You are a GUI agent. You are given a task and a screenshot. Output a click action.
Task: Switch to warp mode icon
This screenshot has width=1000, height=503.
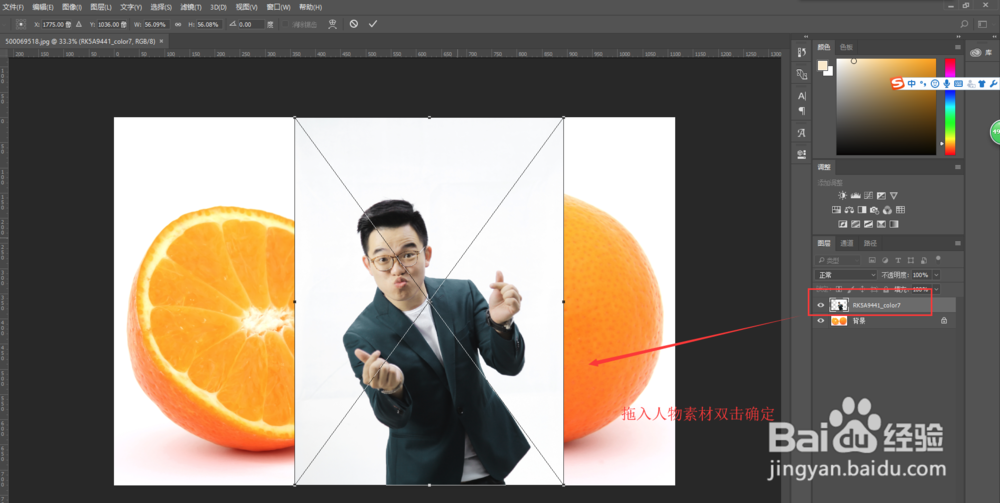[332, 24]
